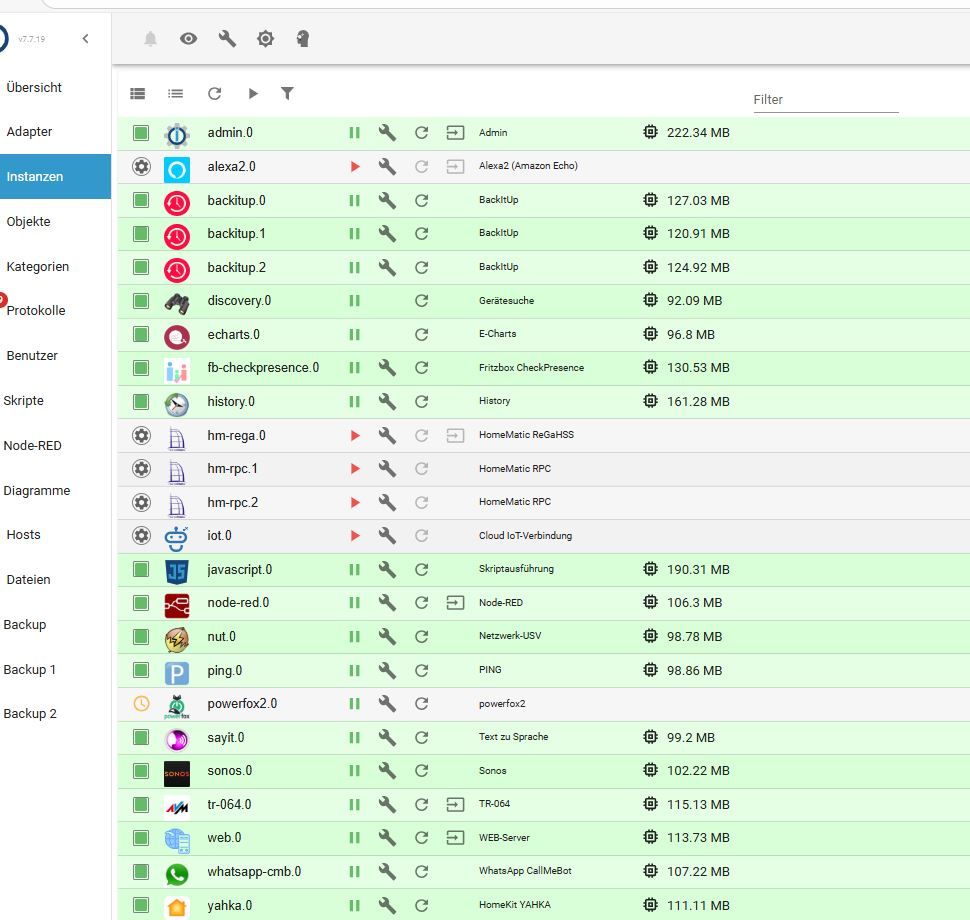
Task: Click the whatsapp-cmb.0 adapter logo
Action: (177, 874)
